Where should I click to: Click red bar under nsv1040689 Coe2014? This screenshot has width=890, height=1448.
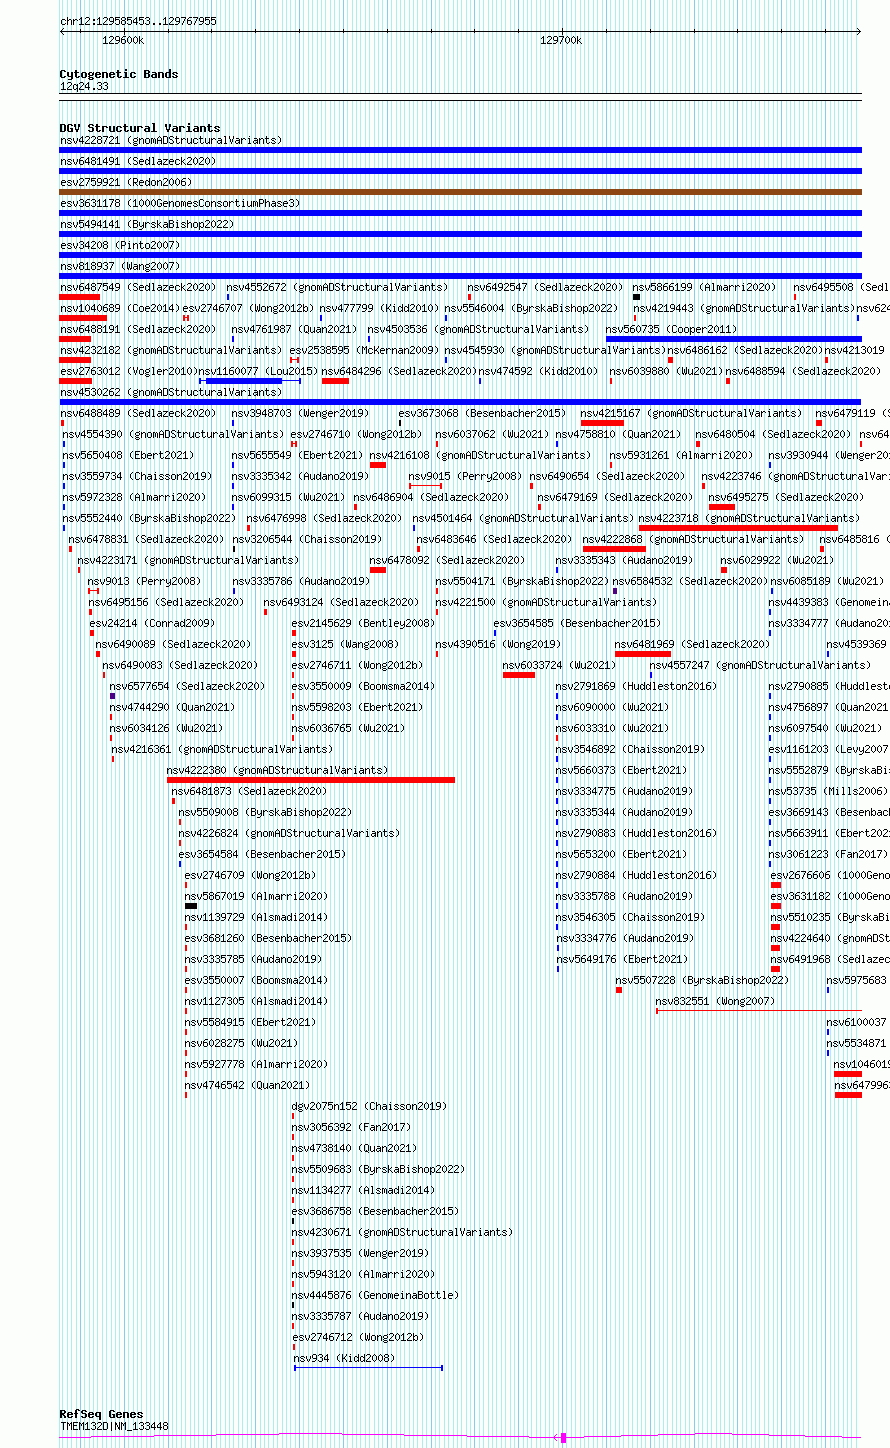(x=83, y=318)
